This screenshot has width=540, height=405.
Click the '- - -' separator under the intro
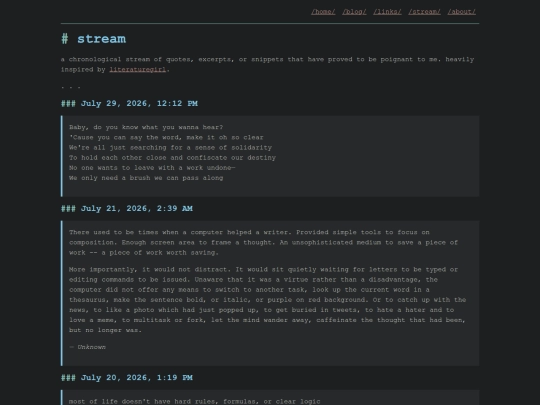click(x=71, y=87)
